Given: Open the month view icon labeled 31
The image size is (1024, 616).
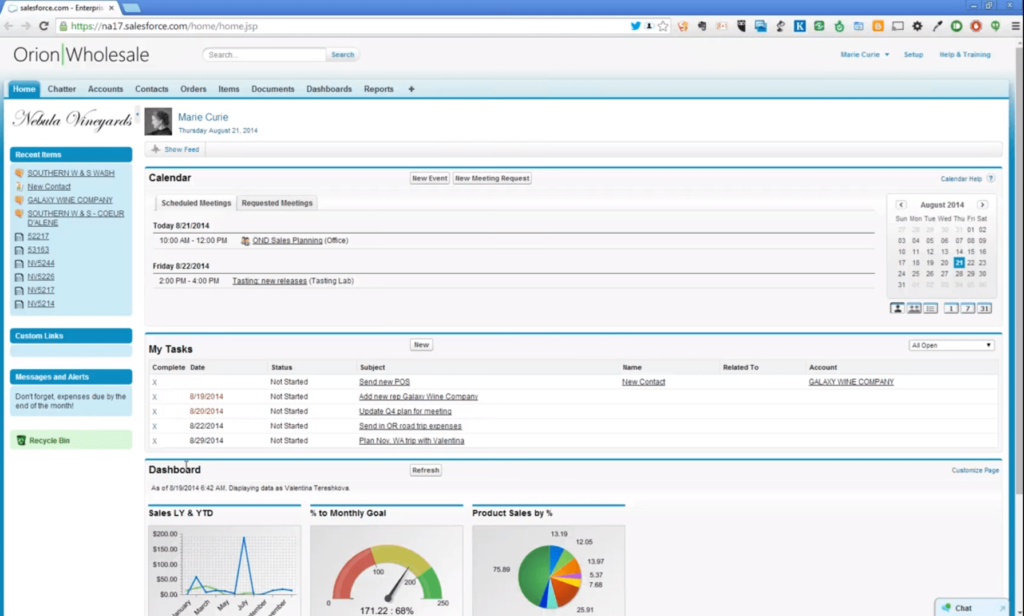Looking at the screenshot, I should pyautogui.click(x=984, y=309).
